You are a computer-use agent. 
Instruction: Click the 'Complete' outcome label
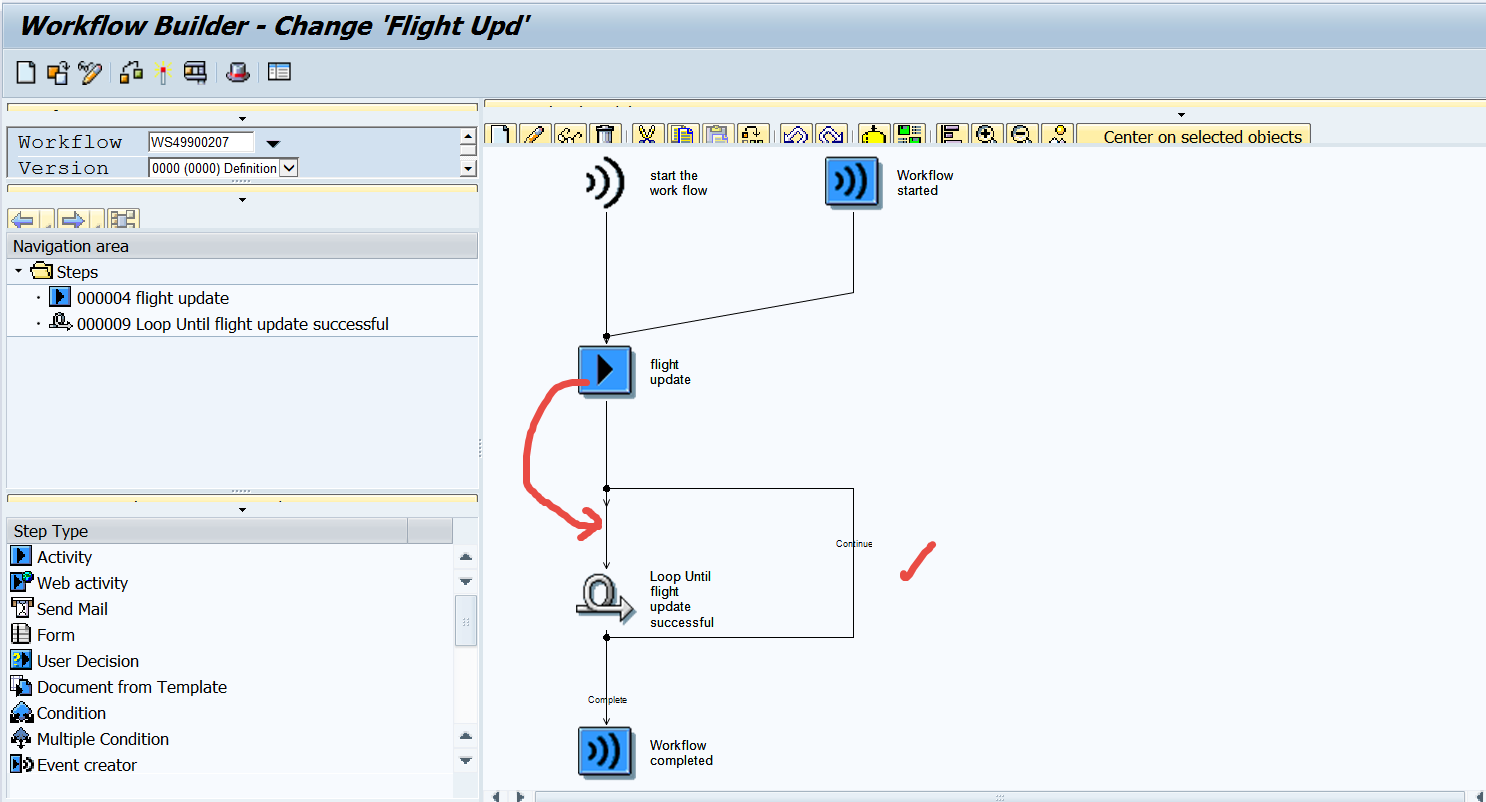(607, 700)
